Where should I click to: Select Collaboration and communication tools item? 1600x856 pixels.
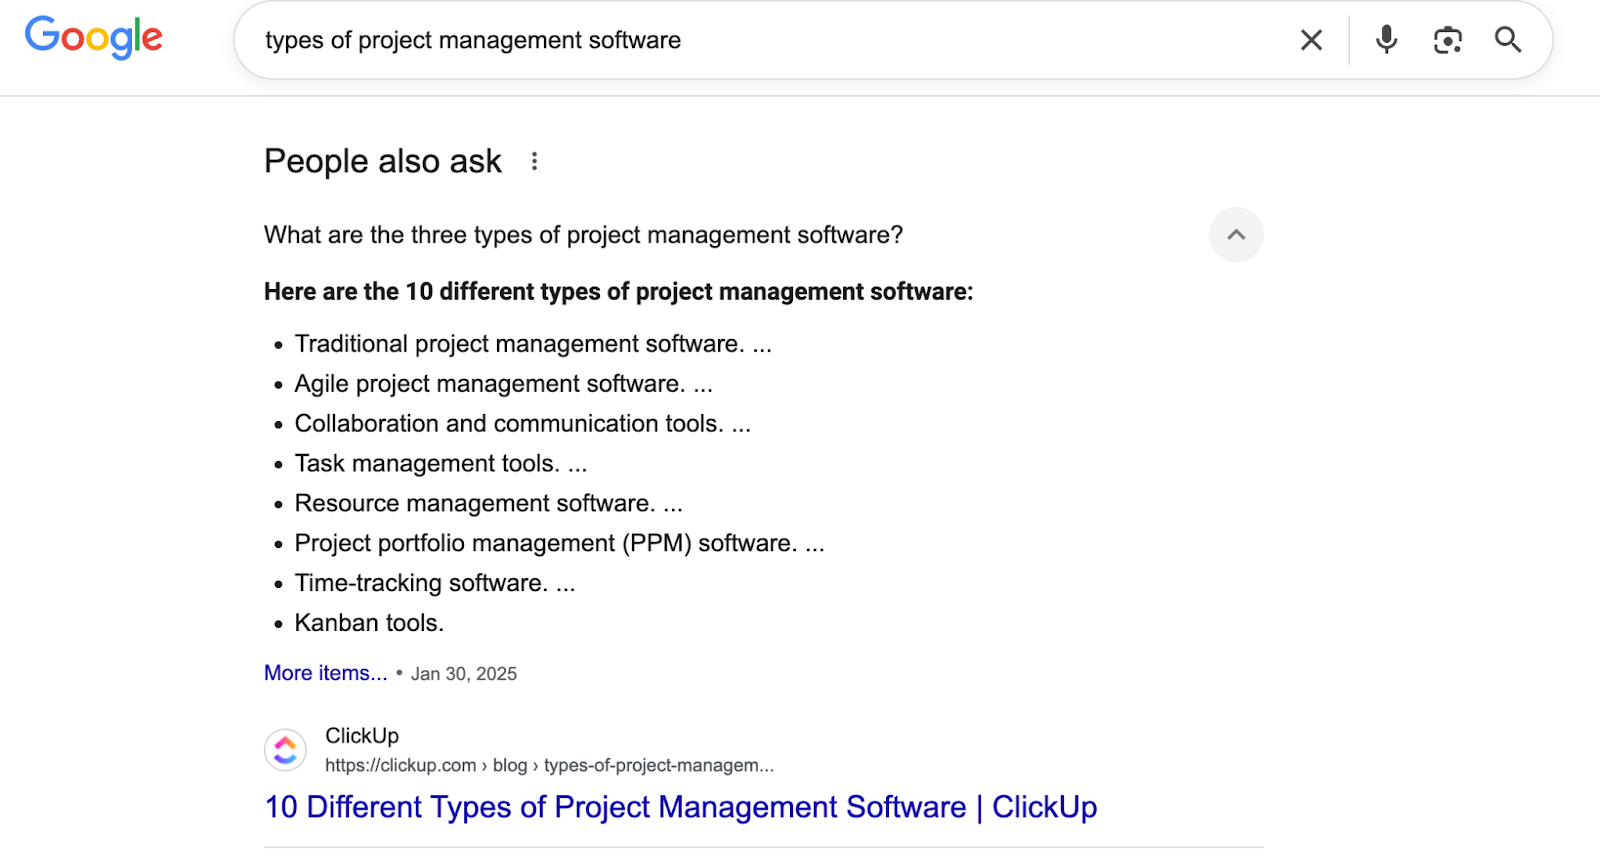coord(522,424)
